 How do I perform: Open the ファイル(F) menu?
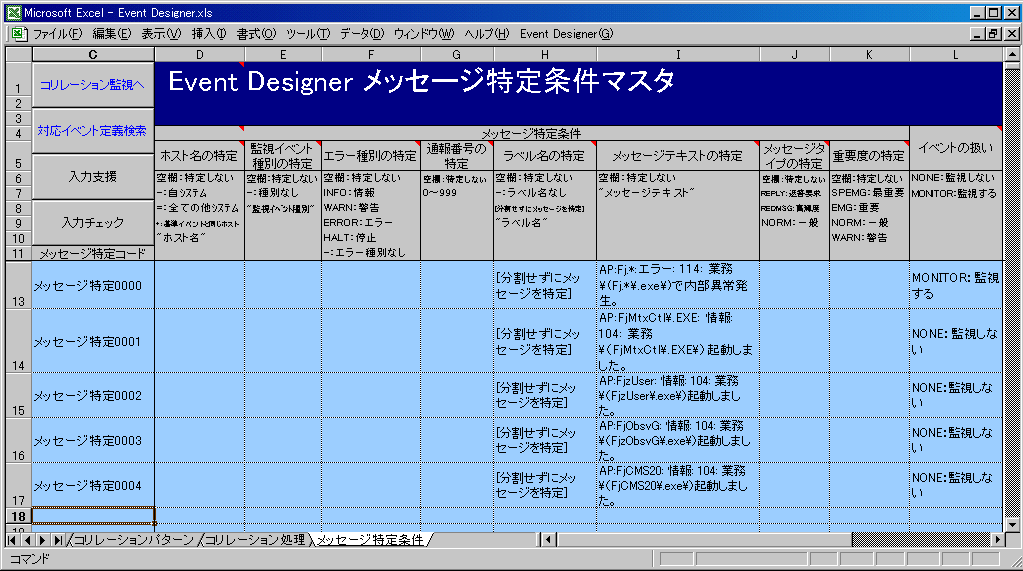pyautogui.click(x=58, y=34)
